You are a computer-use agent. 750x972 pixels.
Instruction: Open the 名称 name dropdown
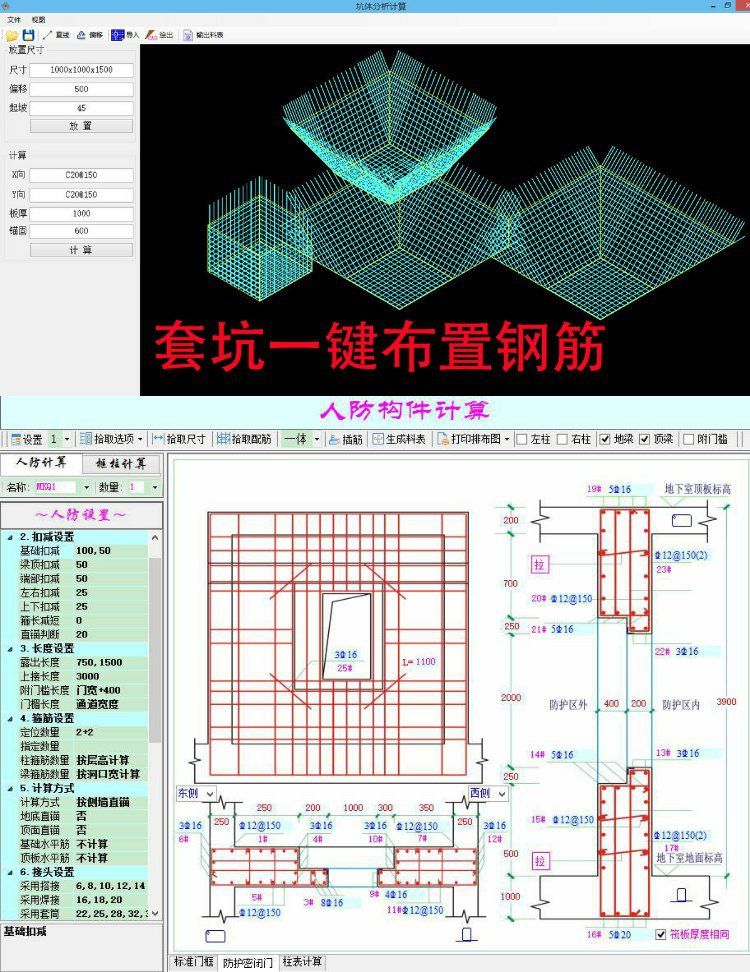[86, 487]
